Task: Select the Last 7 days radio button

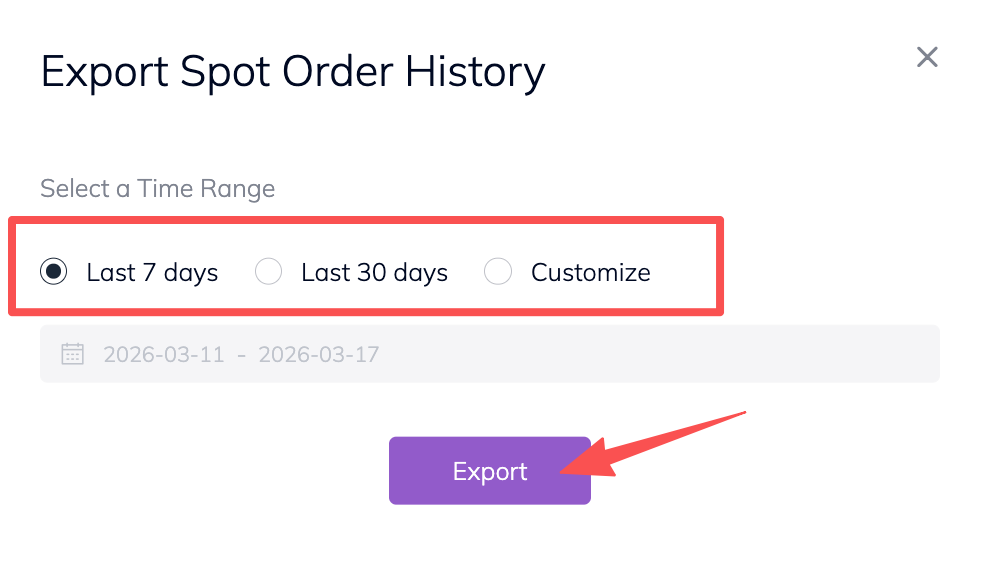Action: [54, 272]
